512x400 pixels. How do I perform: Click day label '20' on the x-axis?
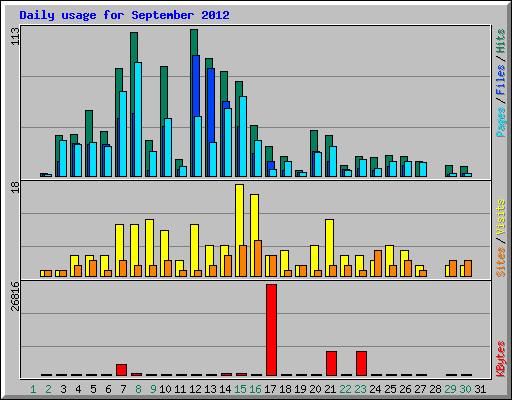tap(315, 389)
